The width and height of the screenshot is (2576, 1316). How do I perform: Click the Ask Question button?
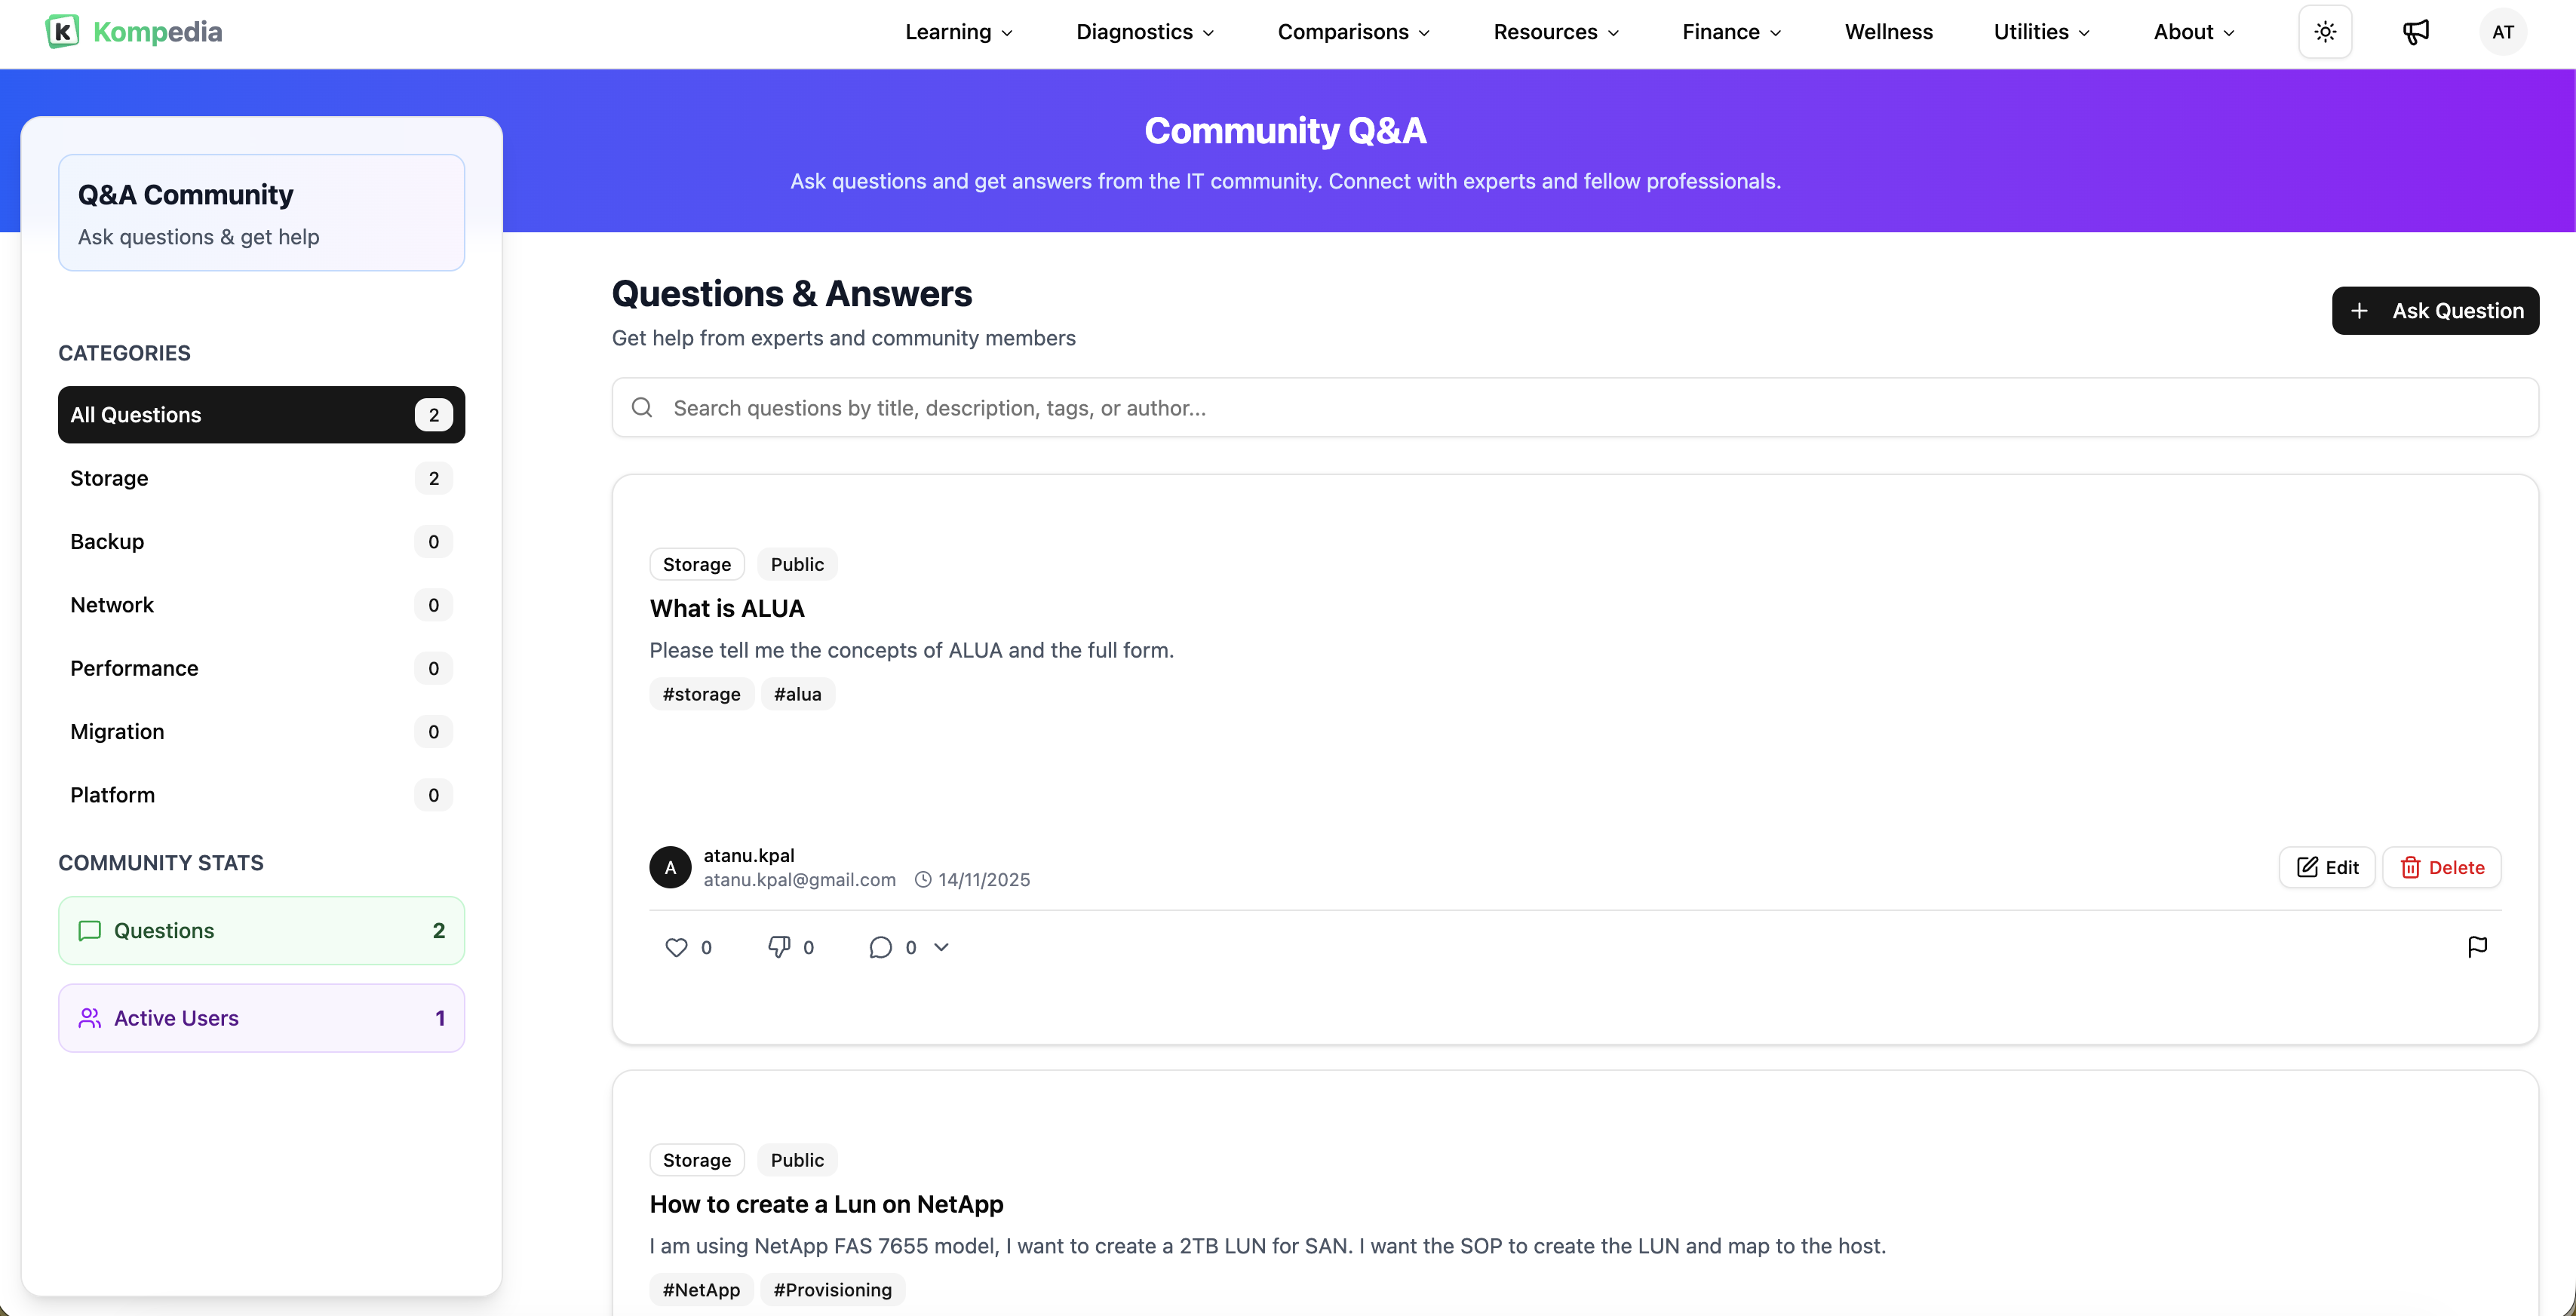[2434, 311]
